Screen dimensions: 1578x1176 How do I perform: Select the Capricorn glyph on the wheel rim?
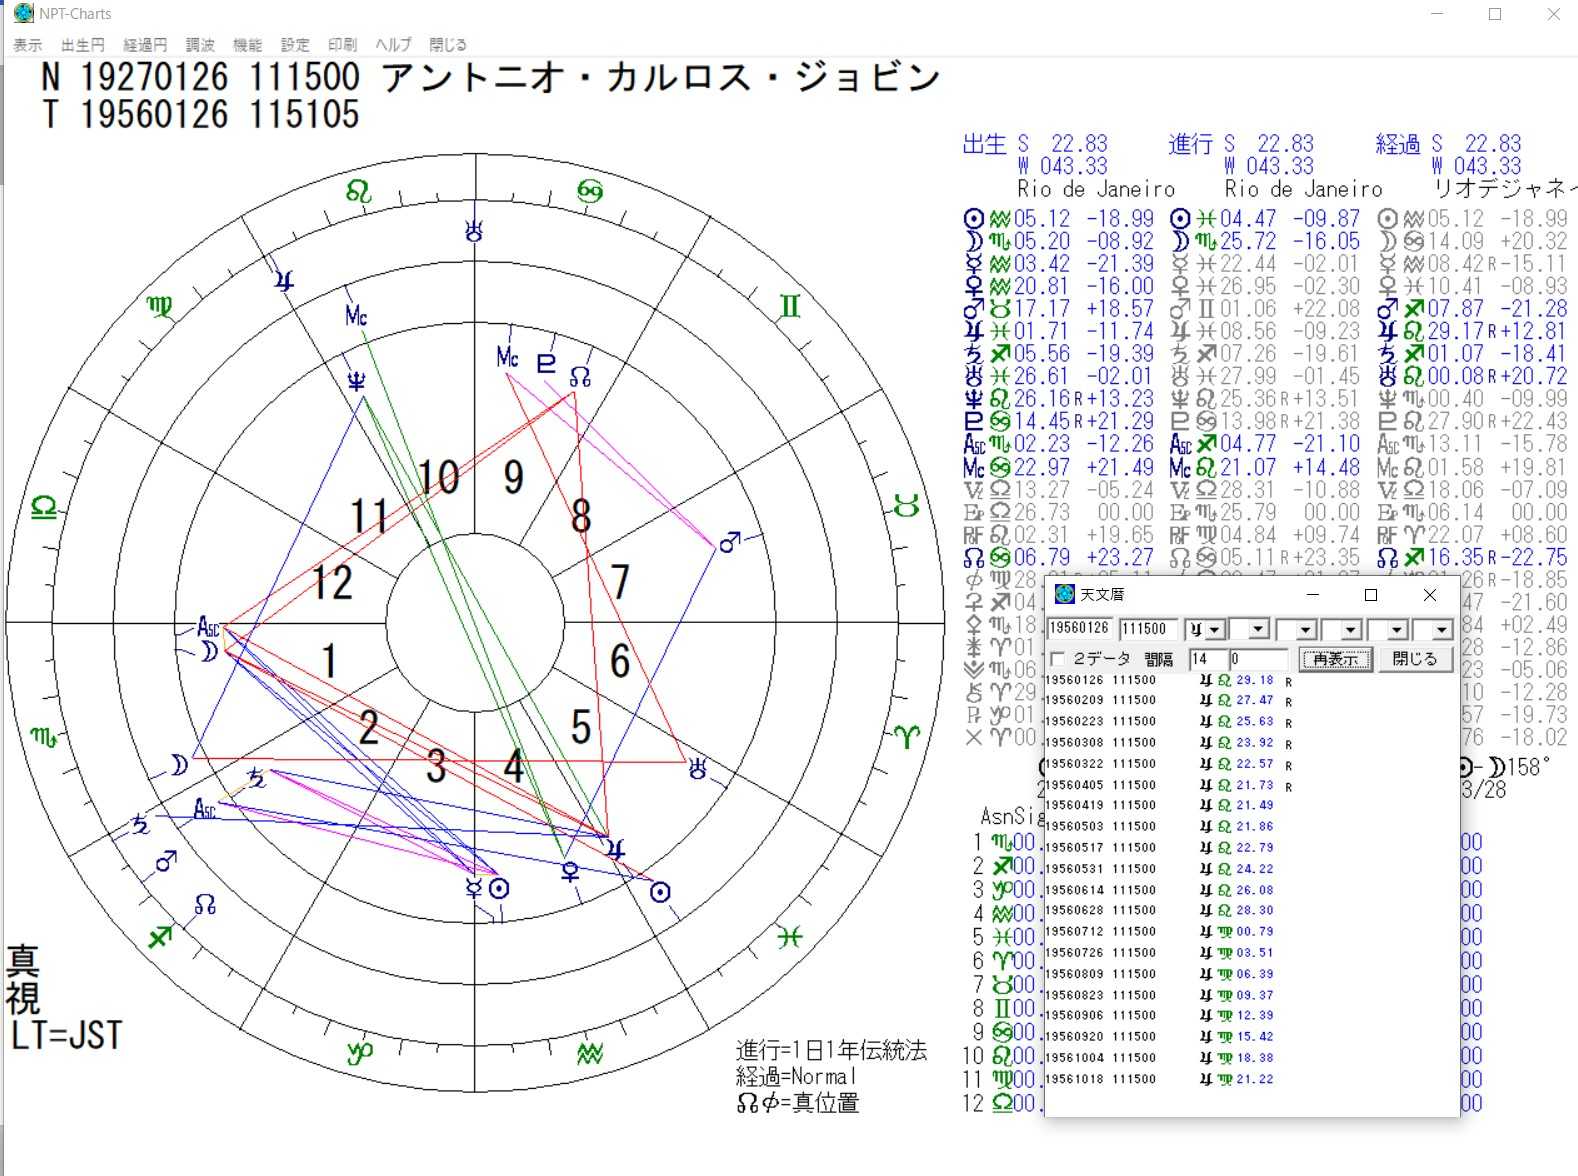359,1053
